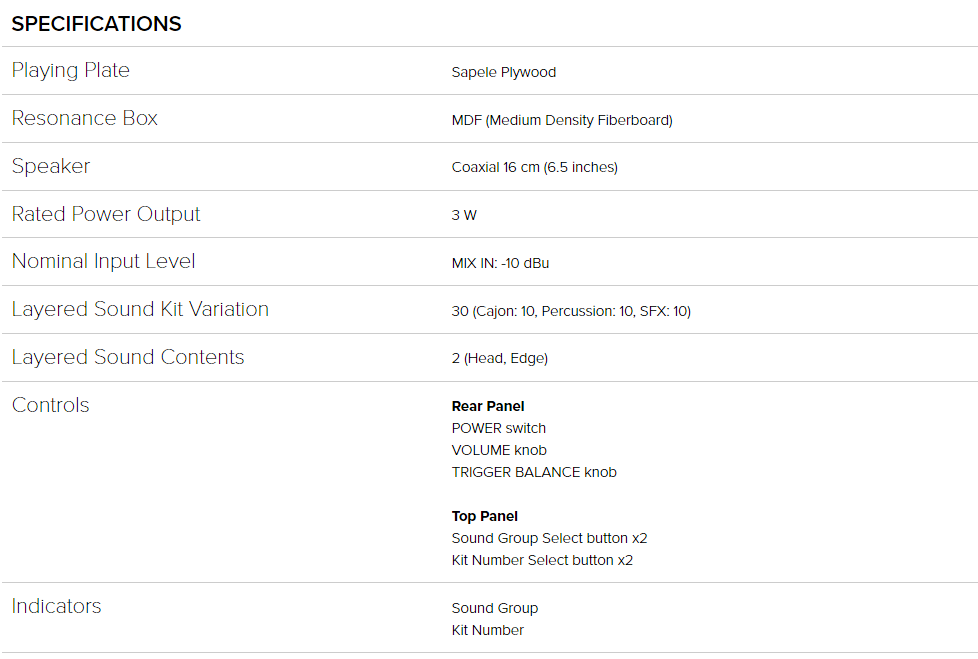
Task: Click the 3 W power value
Action: click(x=463, y=215)
